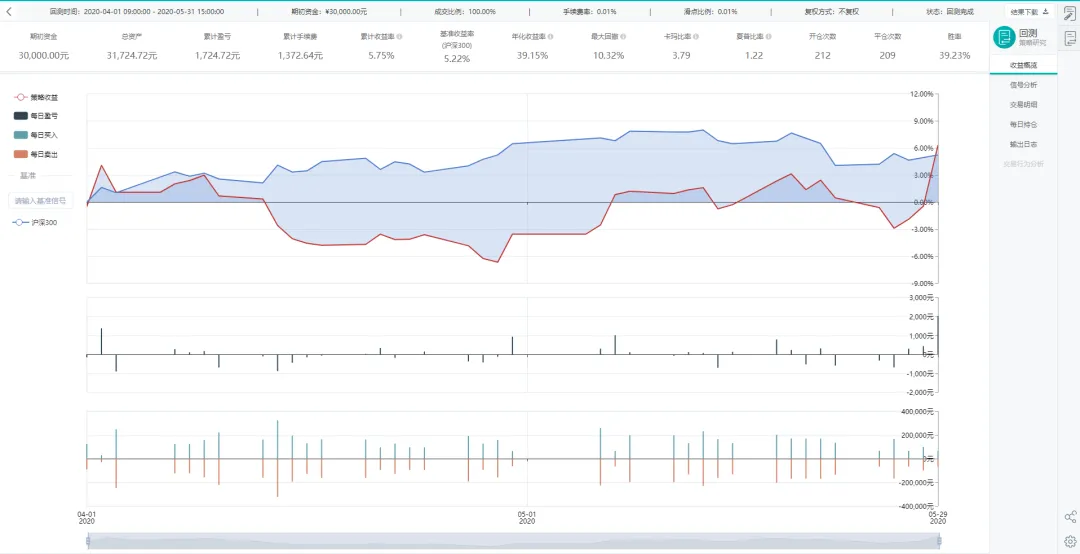The image size is (1080, 554).
Task: Click the info icon beside 夏普比率
Action: click(768, 37)
